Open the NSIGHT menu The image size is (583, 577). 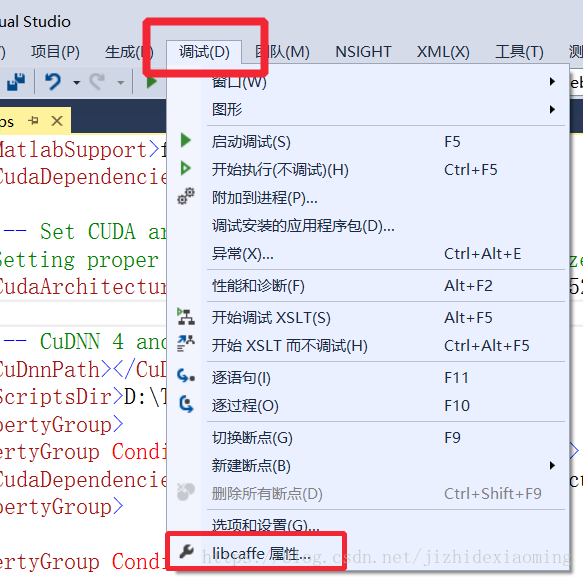(x=363, y=52)
